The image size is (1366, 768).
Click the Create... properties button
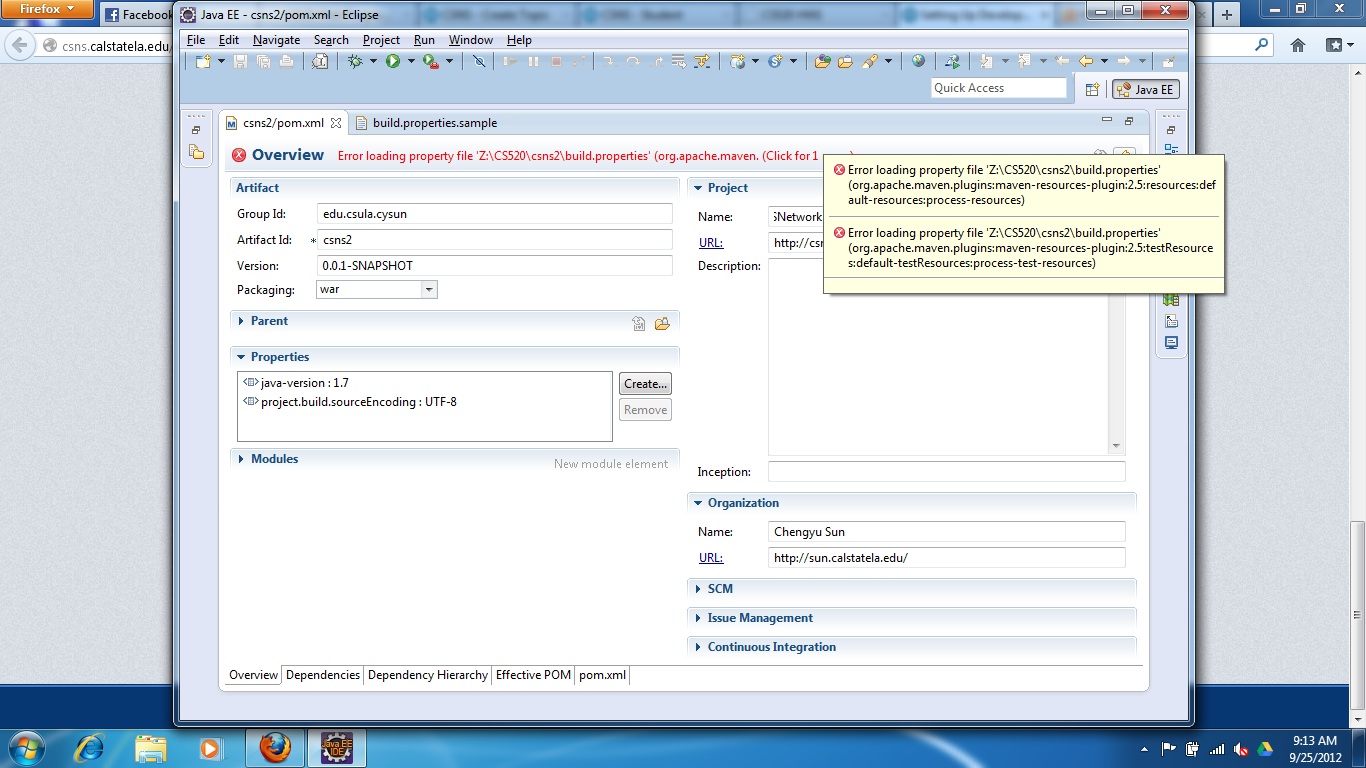coord(645,384)
